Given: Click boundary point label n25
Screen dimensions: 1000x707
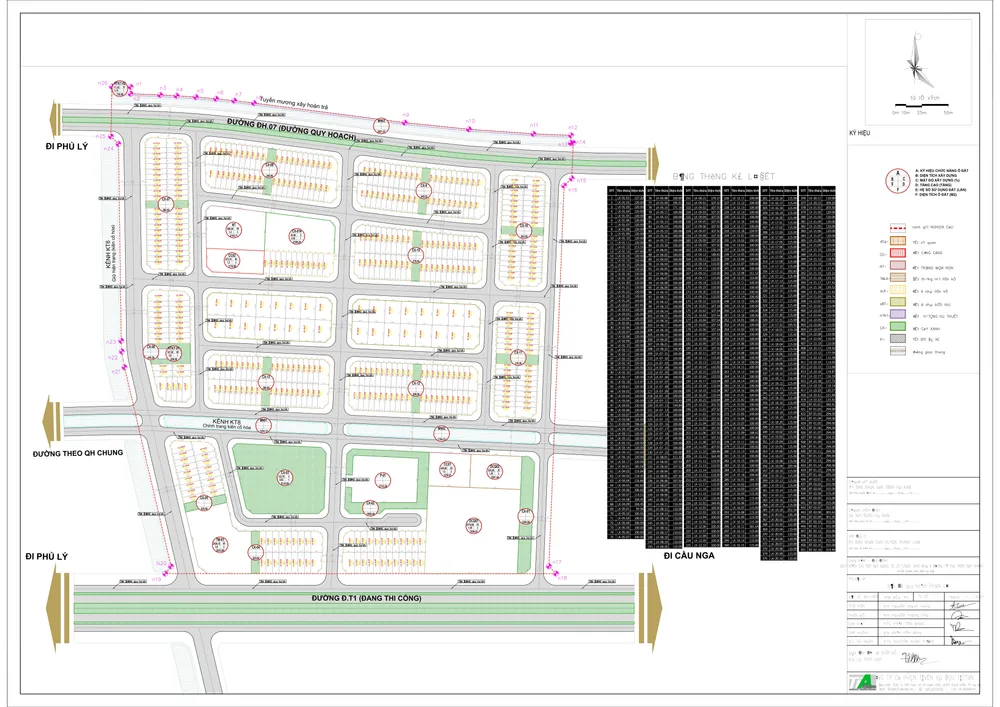Looking at the screenshot, I should [100, 136].
